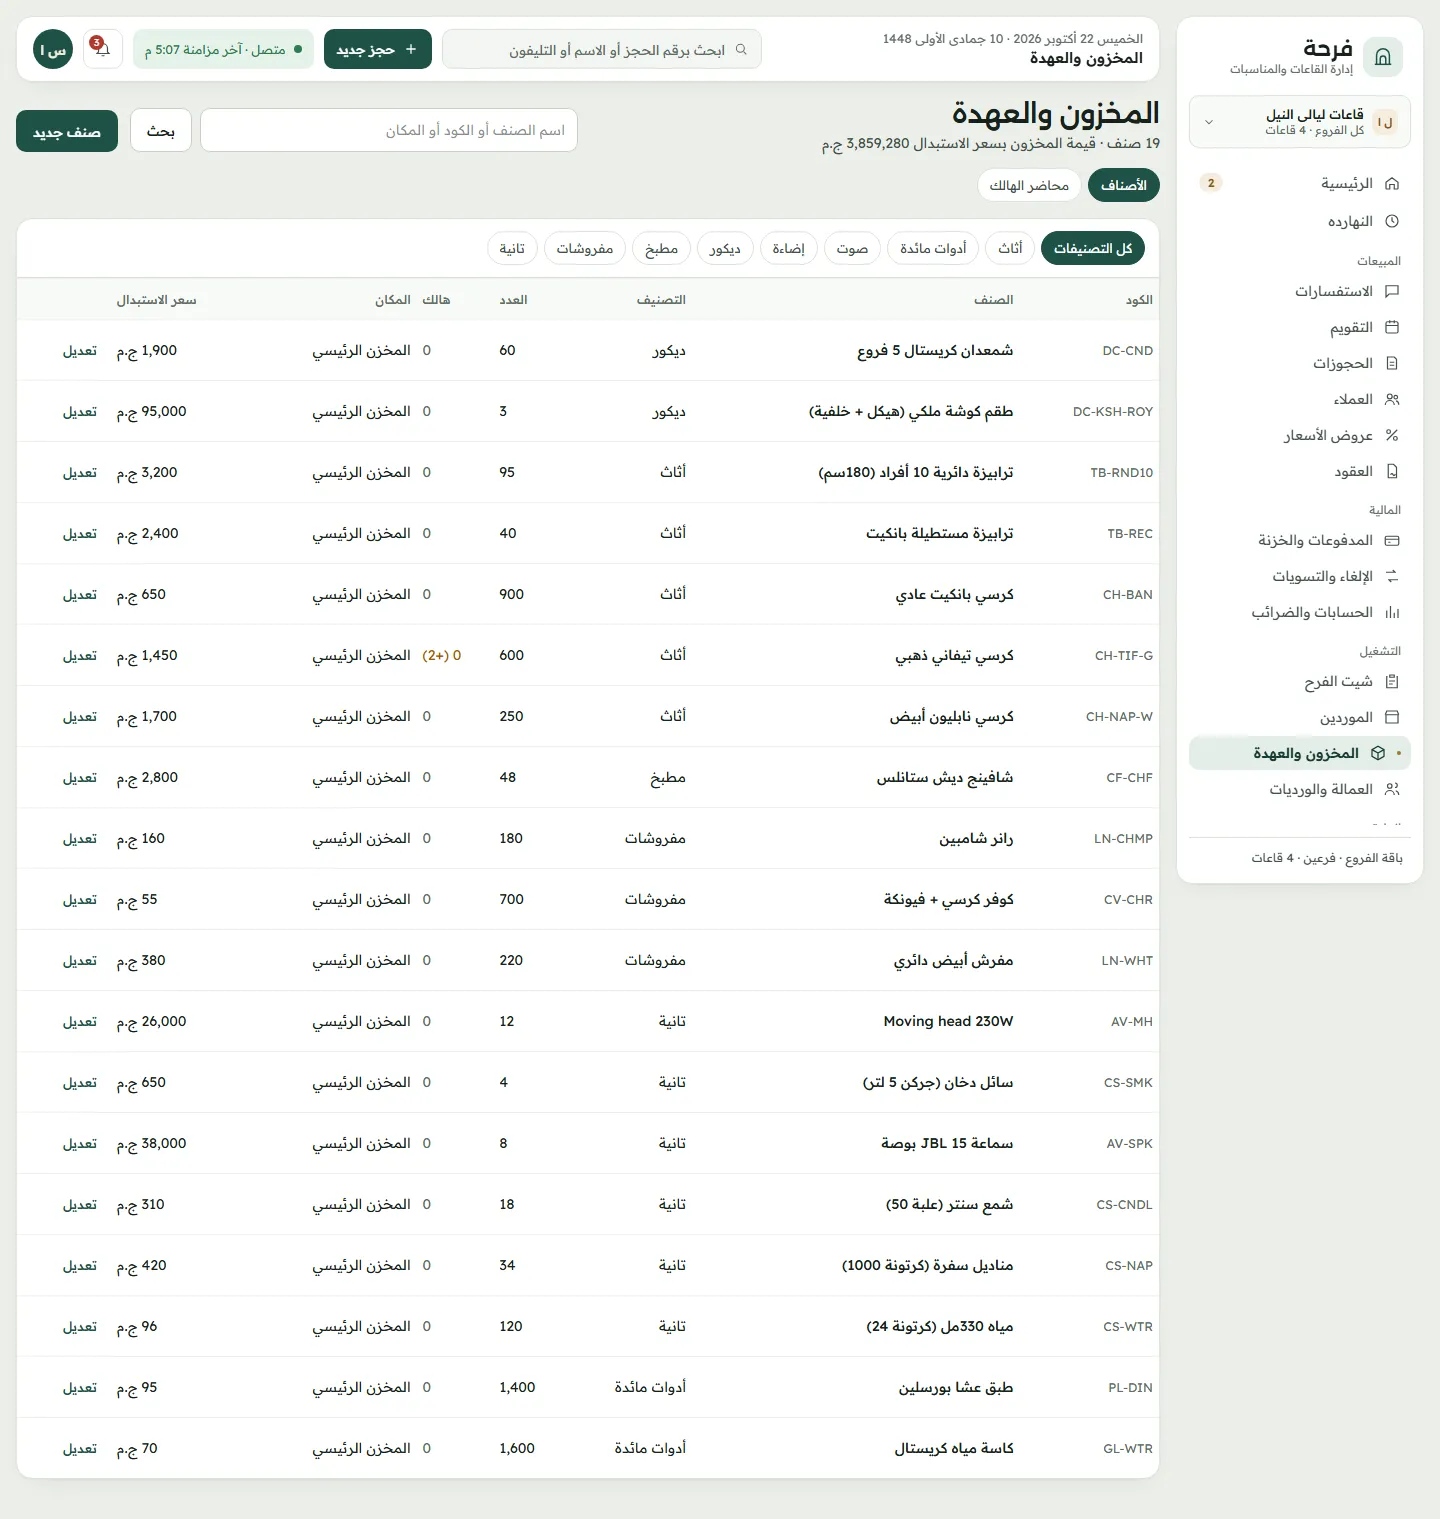This screenshot has width=1440, height=1519.
Task: Filter by إضاءة category
Action: pos(788,248)
